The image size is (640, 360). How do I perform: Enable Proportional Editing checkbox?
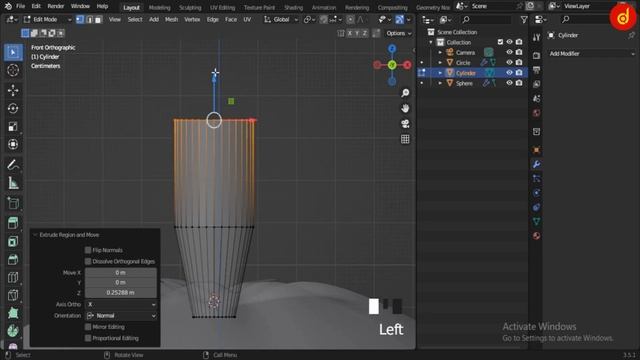point(88,338)
